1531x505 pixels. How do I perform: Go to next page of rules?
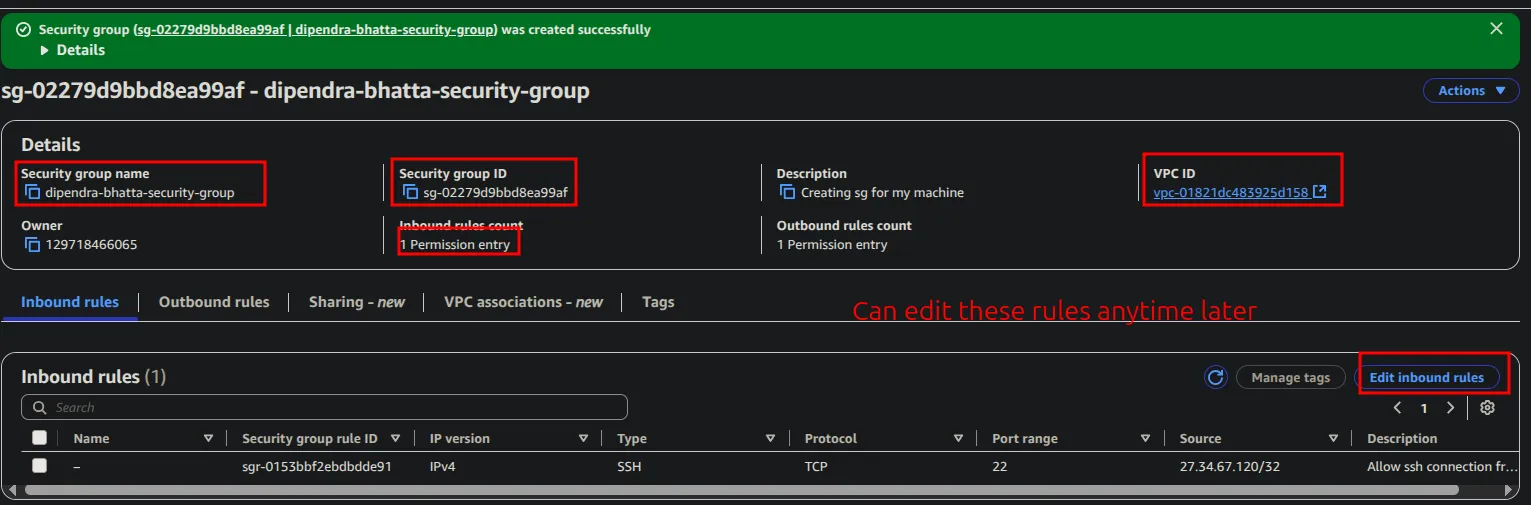(x=1450, y=408)
